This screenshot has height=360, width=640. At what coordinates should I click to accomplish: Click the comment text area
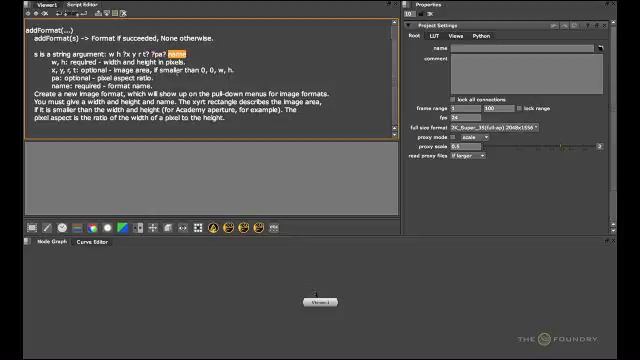(527, 74)
